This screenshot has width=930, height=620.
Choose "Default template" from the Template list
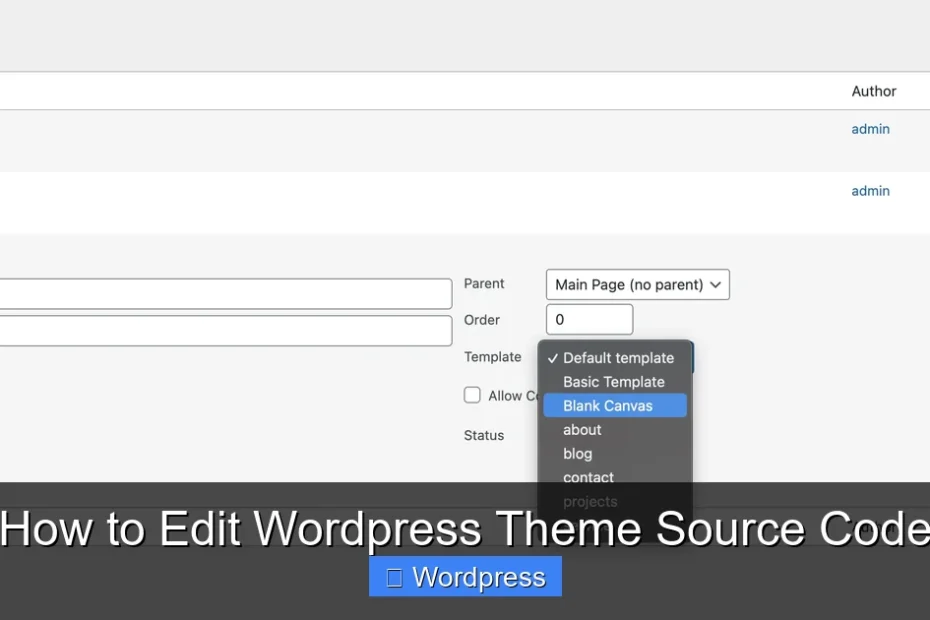(x=617, y=357)
